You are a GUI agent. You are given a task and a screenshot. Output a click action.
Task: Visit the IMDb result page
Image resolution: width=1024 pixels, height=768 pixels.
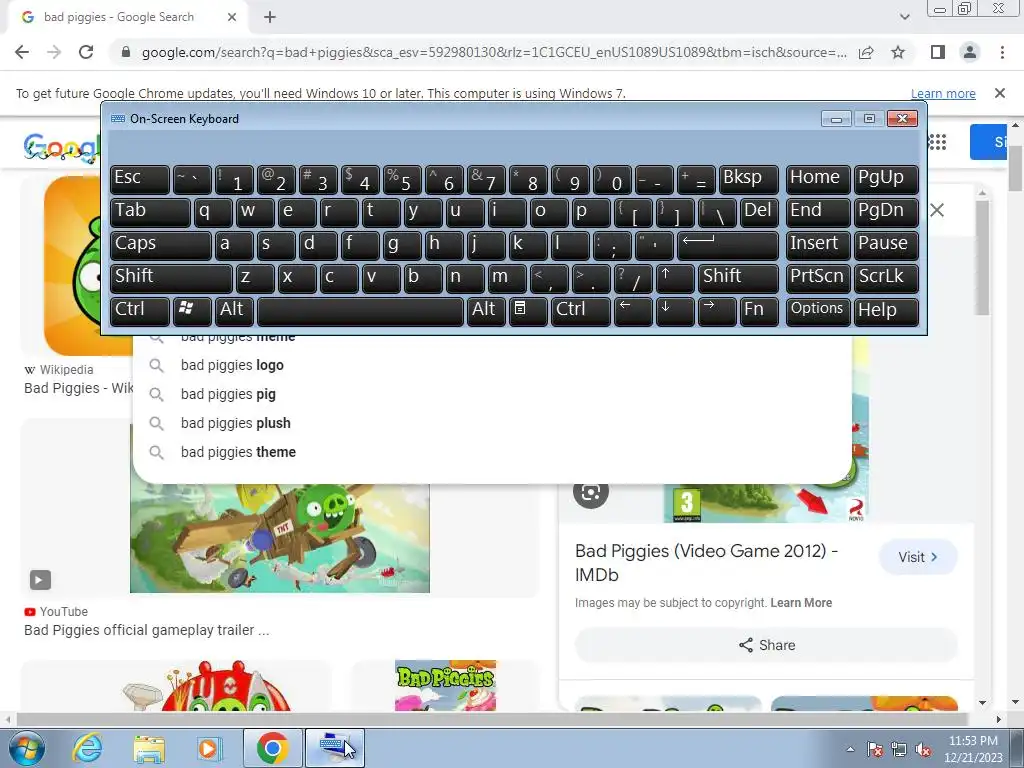tap(918, 557)
